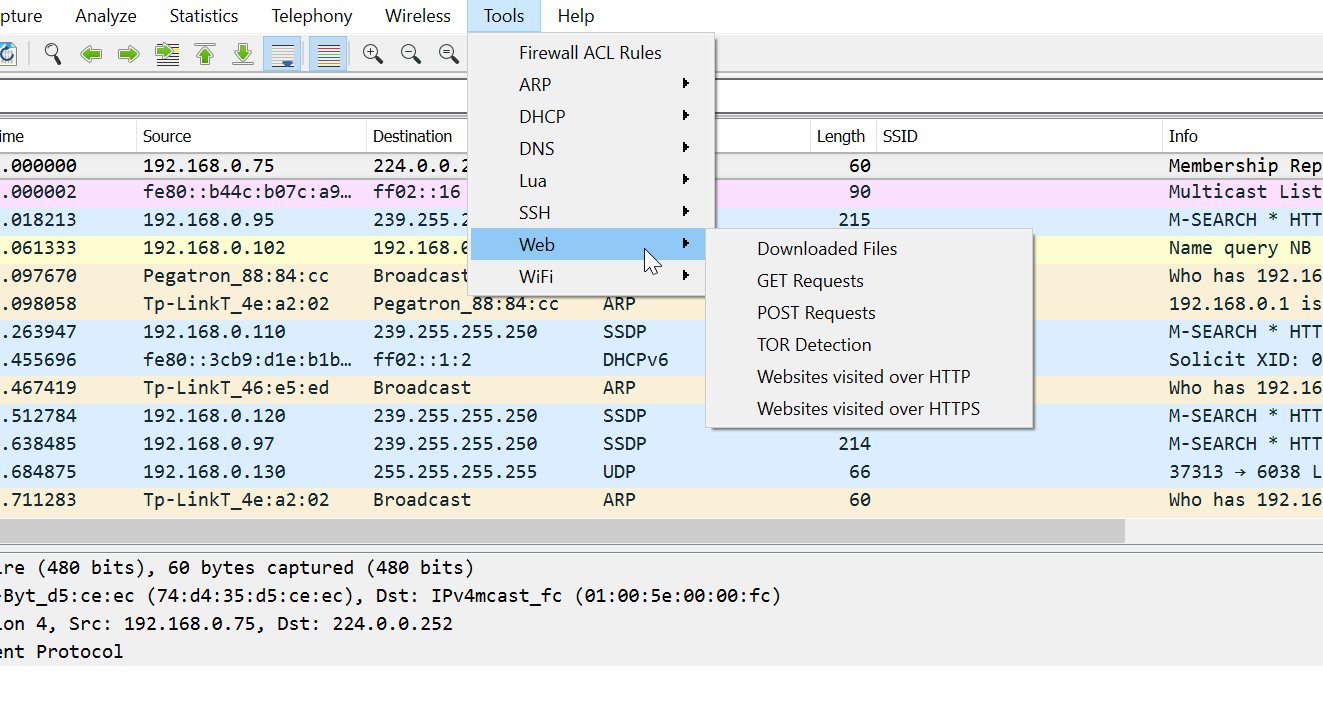
Task: Zoom out on the packet list
Action: click(410, 54)
